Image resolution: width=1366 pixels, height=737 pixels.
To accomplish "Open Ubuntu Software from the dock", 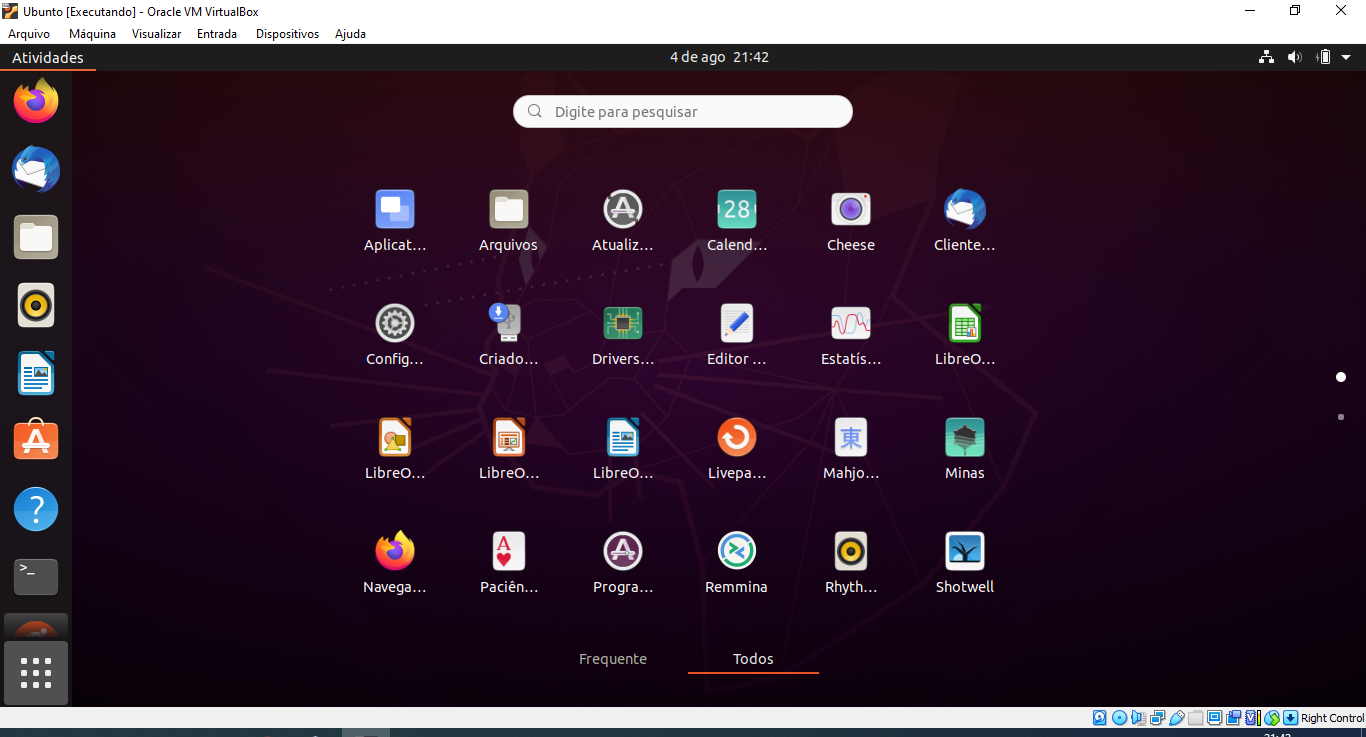I will pyautogui.click(x=36, y=440).
